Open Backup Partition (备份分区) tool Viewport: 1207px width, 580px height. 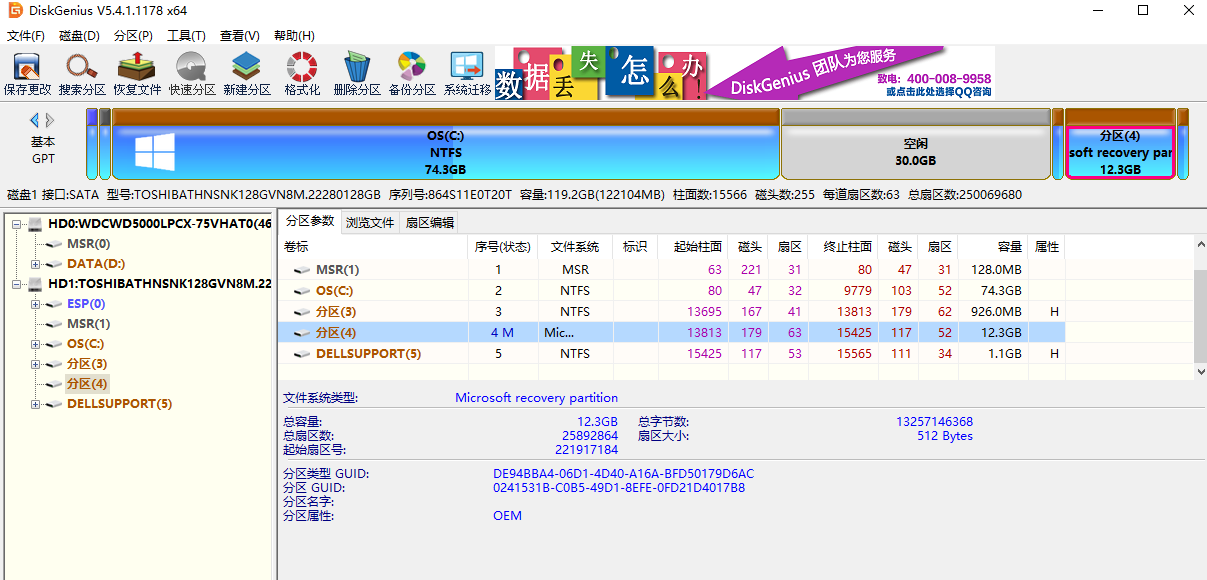click(x=412, y=74)
